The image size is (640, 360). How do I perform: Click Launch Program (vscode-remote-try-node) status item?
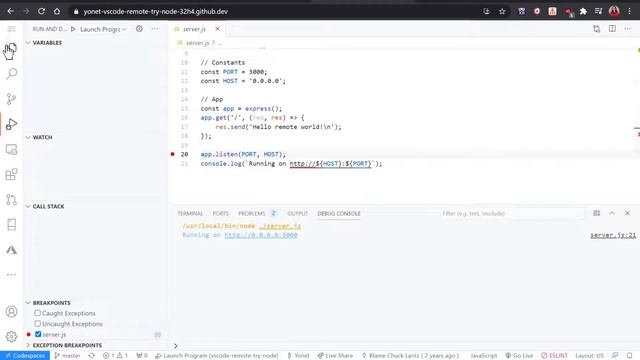[x=217, y=356]
